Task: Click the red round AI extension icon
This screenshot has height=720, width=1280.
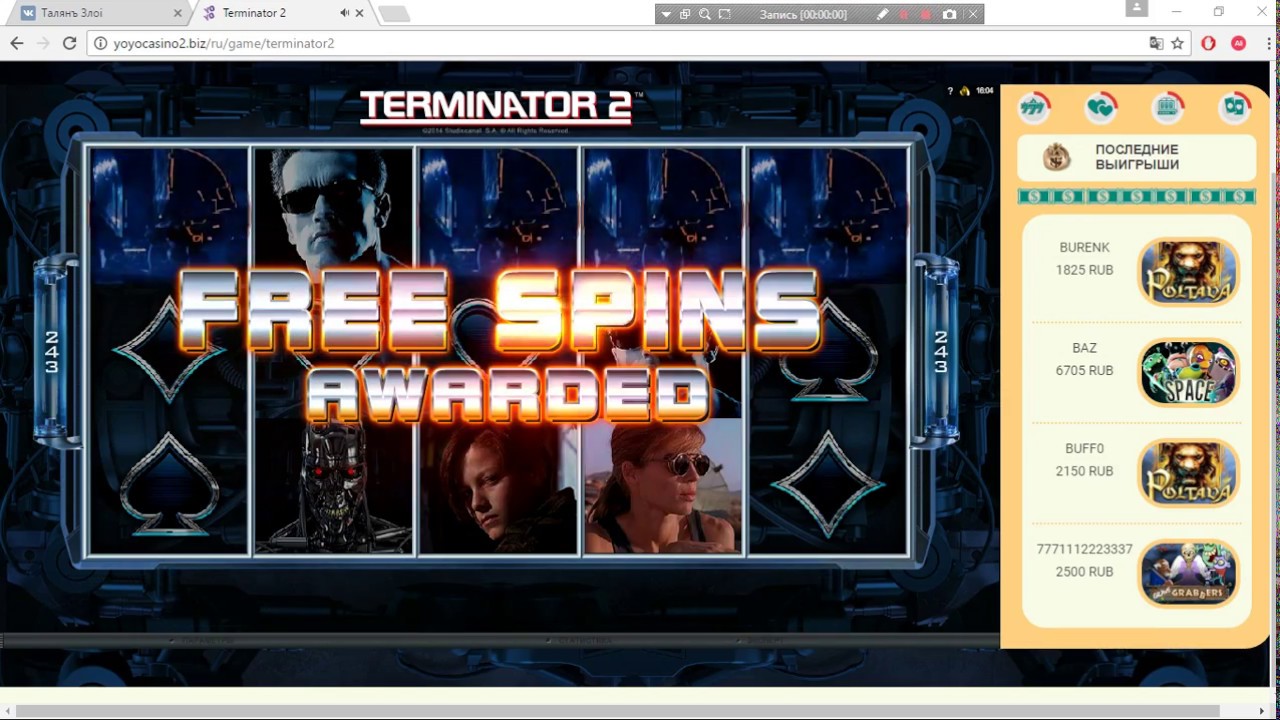Action: click(x=1238, y=43)
